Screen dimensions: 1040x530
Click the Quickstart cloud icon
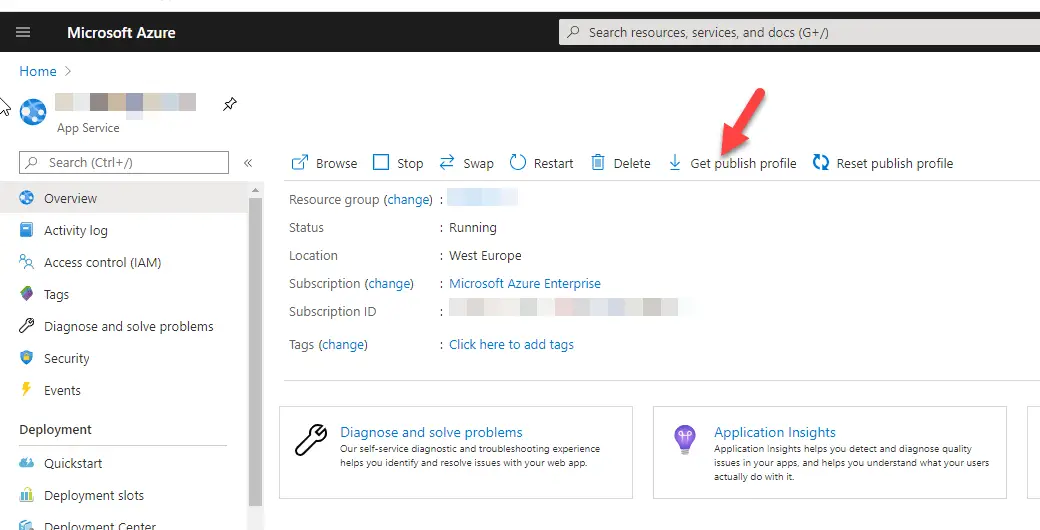[27, 462]
